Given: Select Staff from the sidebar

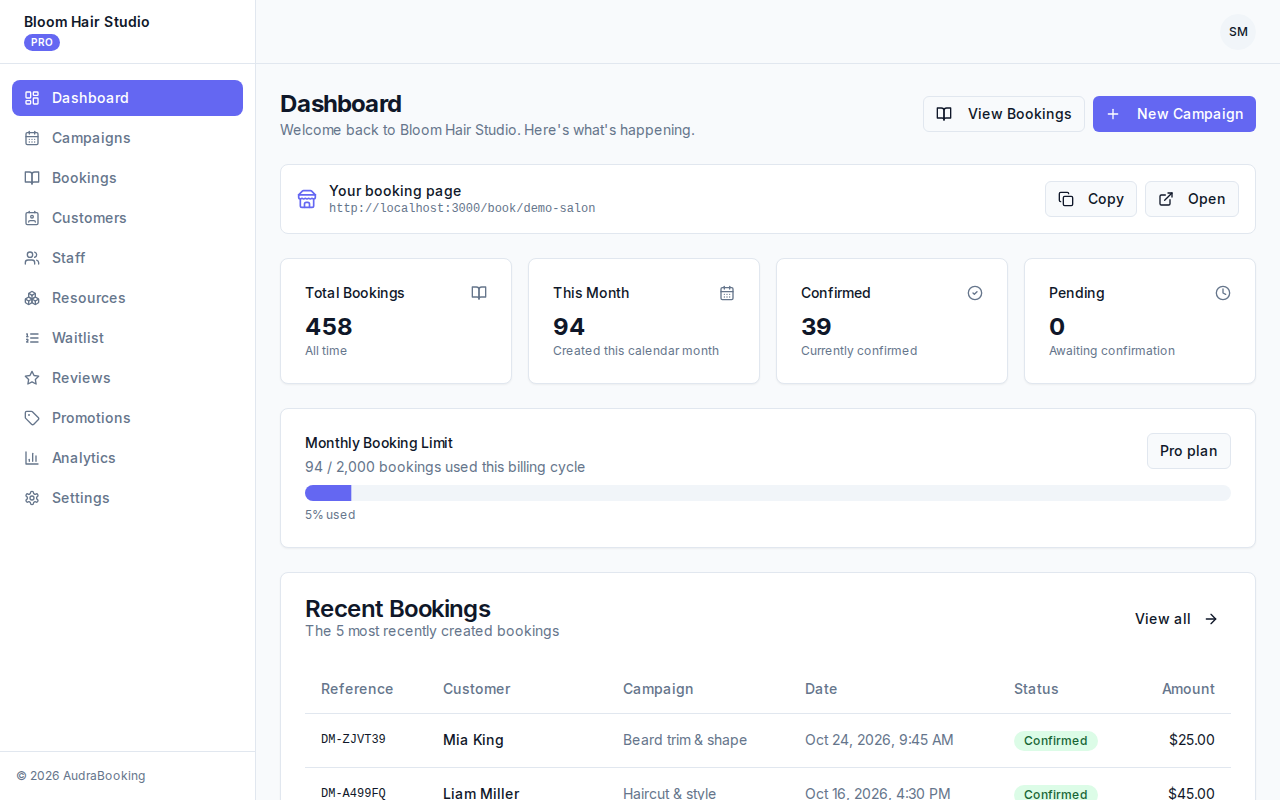Looking at the screenshot, I should [127, 258].
